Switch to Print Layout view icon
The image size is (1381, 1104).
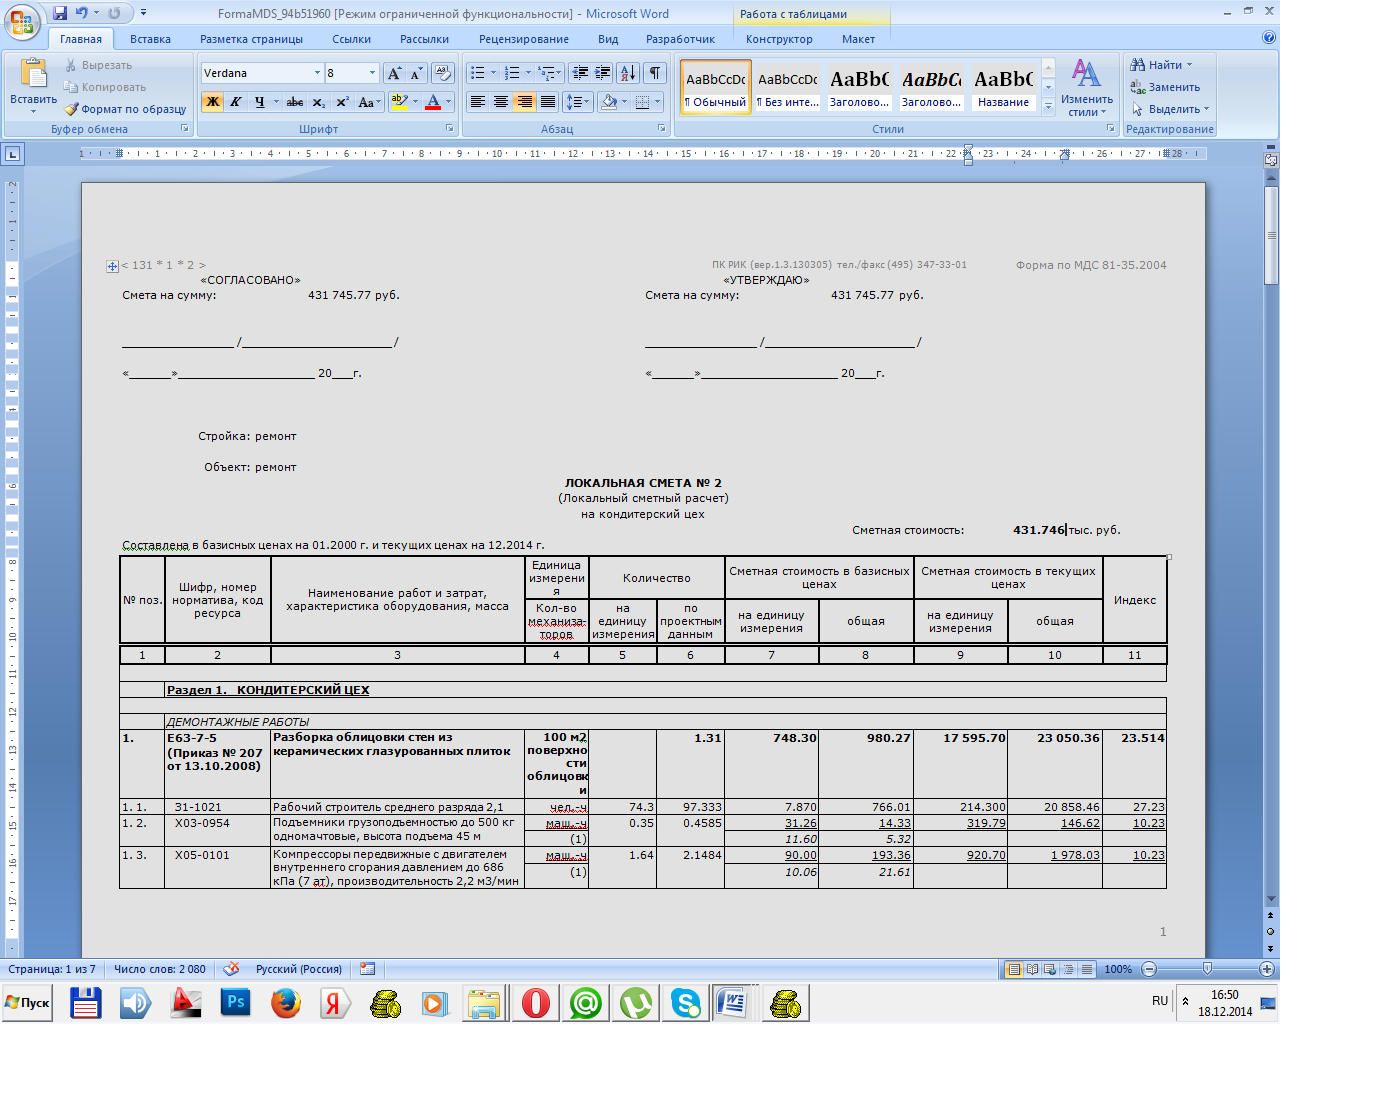pyautogui.click(x=1014, y=969)
